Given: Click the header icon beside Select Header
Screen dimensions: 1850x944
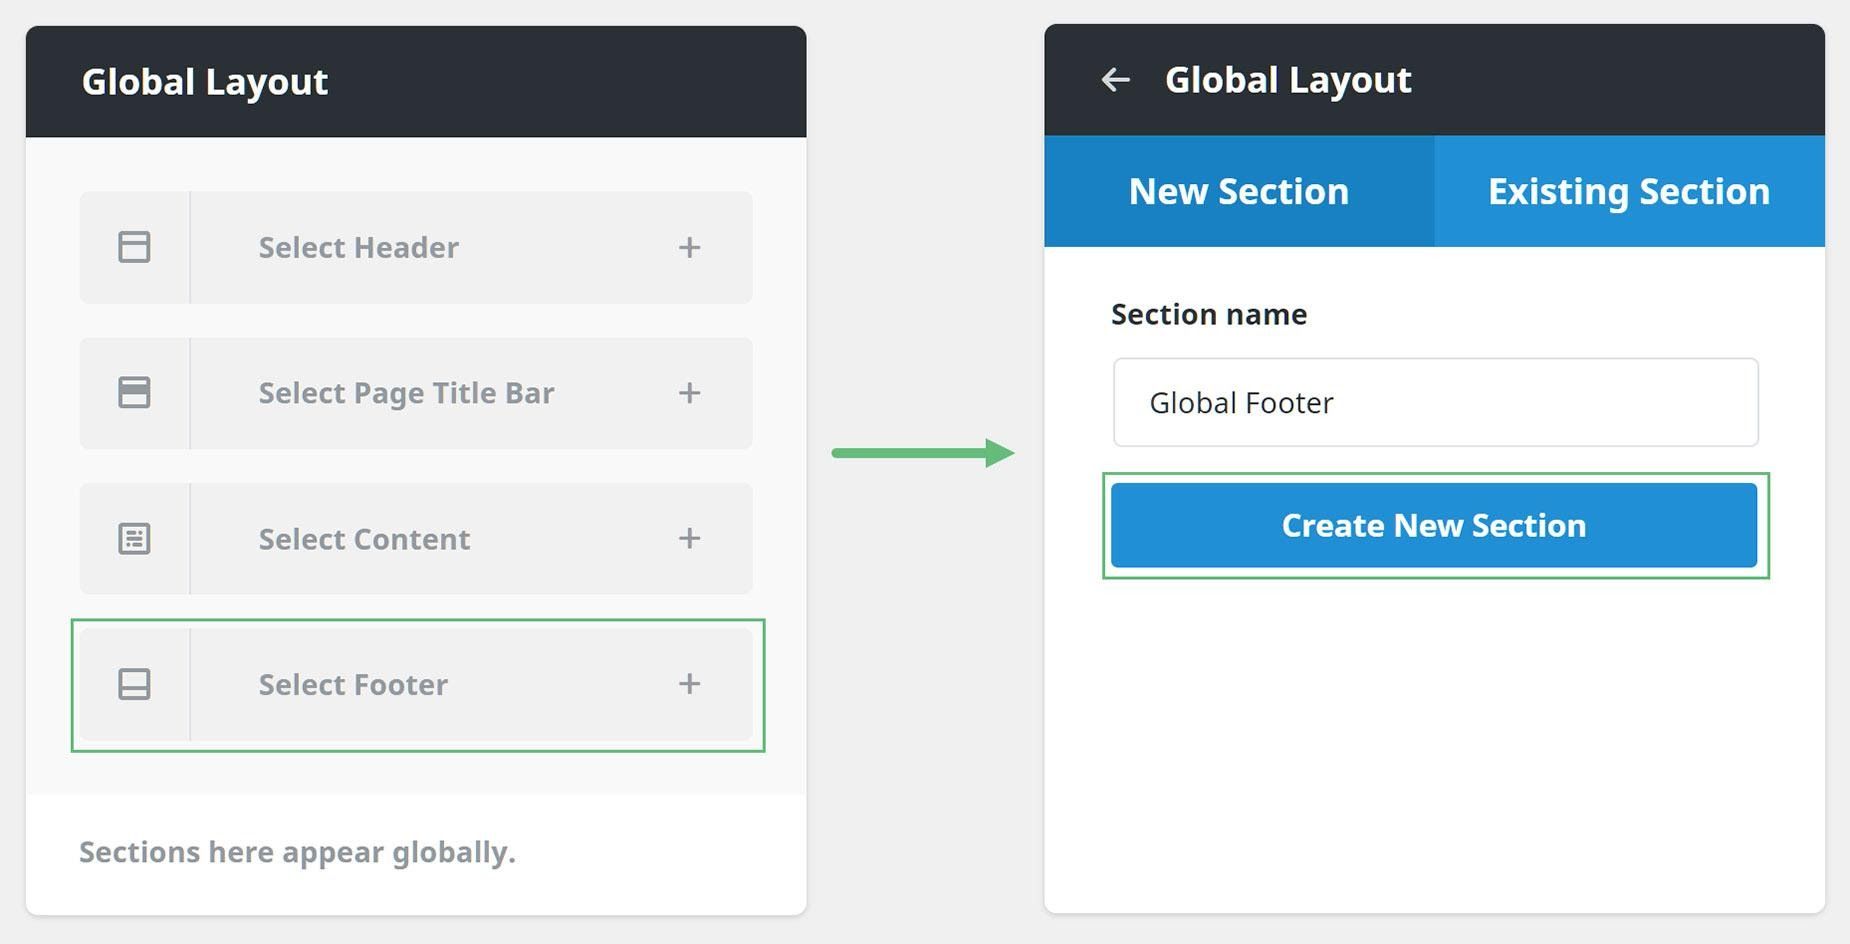Looking at the screenshot, I should coord(134,247).
